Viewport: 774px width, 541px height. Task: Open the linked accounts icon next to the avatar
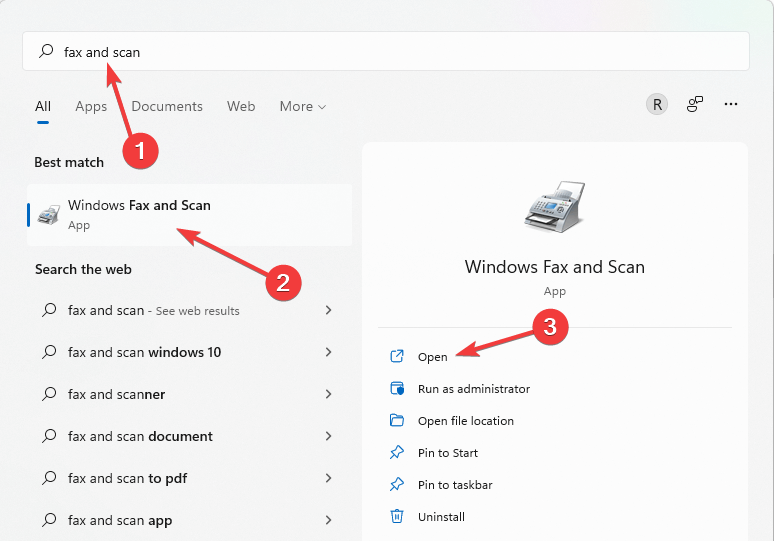(695, 104)
